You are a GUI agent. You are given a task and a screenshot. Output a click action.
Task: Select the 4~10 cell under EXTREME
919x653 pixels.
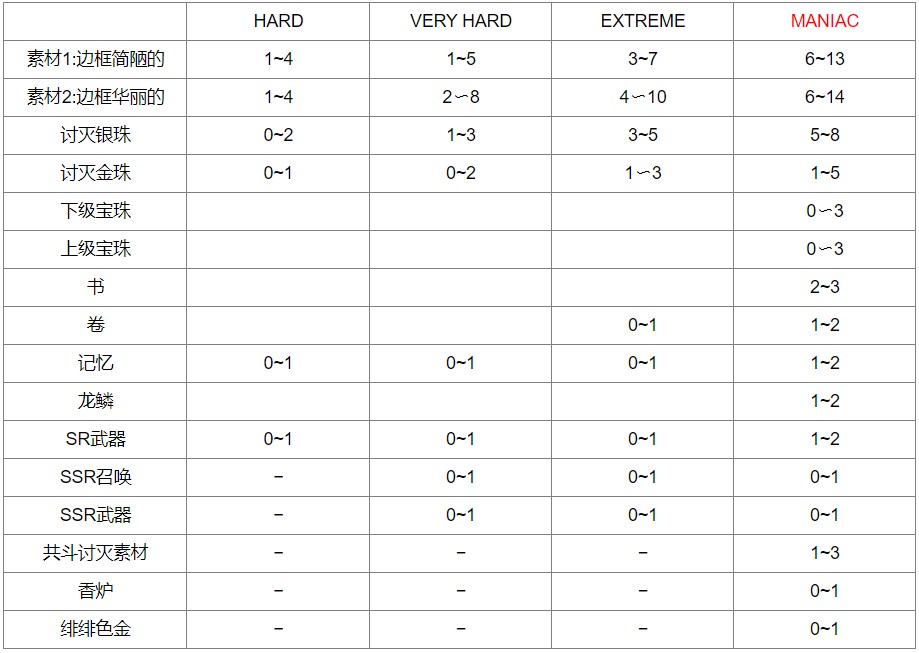click(642, 97)
